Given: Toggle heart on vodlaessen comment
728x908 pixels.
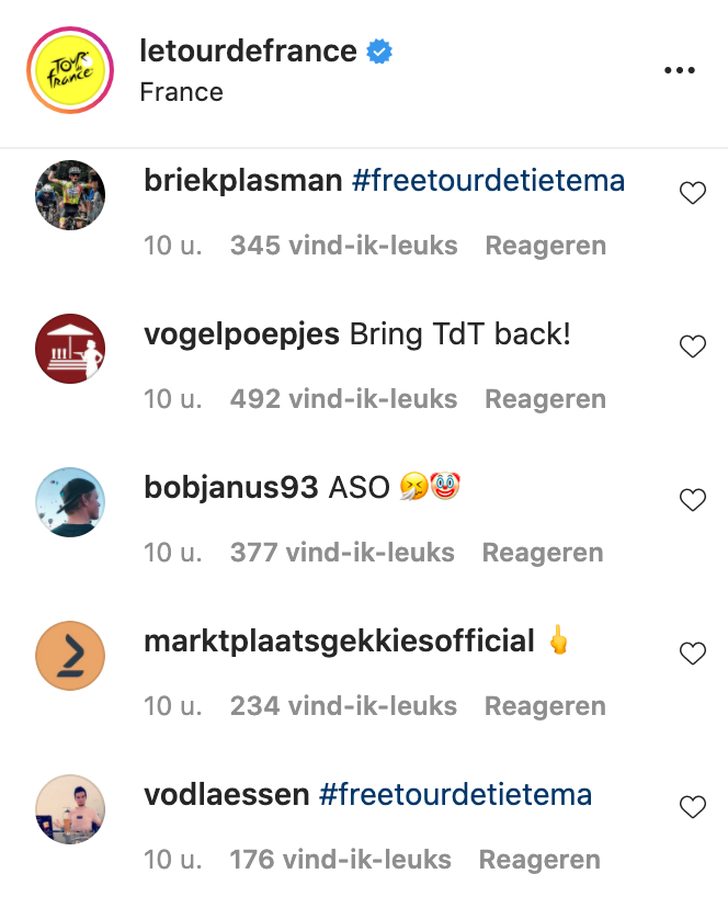Looking at the screenshot, I should click(x=693, y=807).
